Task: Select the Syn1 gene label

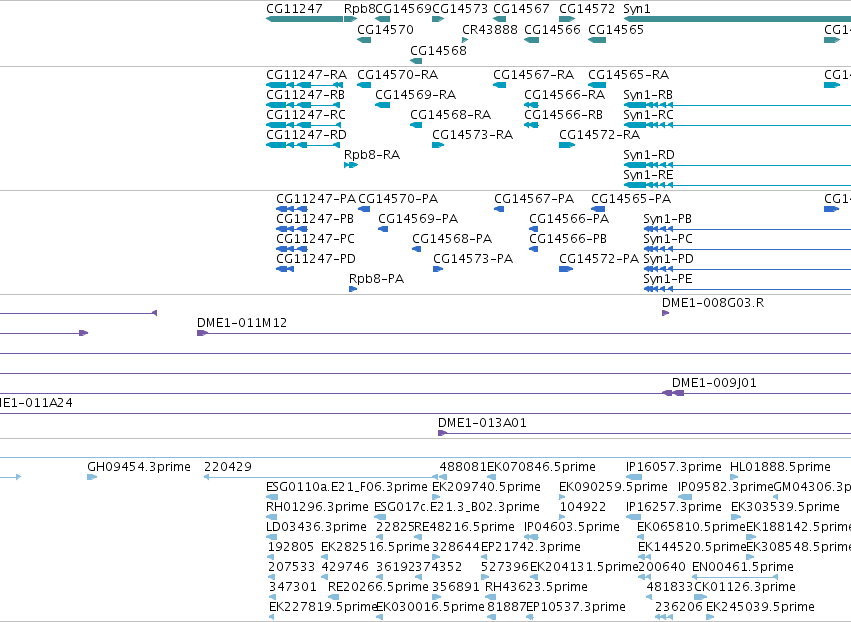Action: click(637, 9)
